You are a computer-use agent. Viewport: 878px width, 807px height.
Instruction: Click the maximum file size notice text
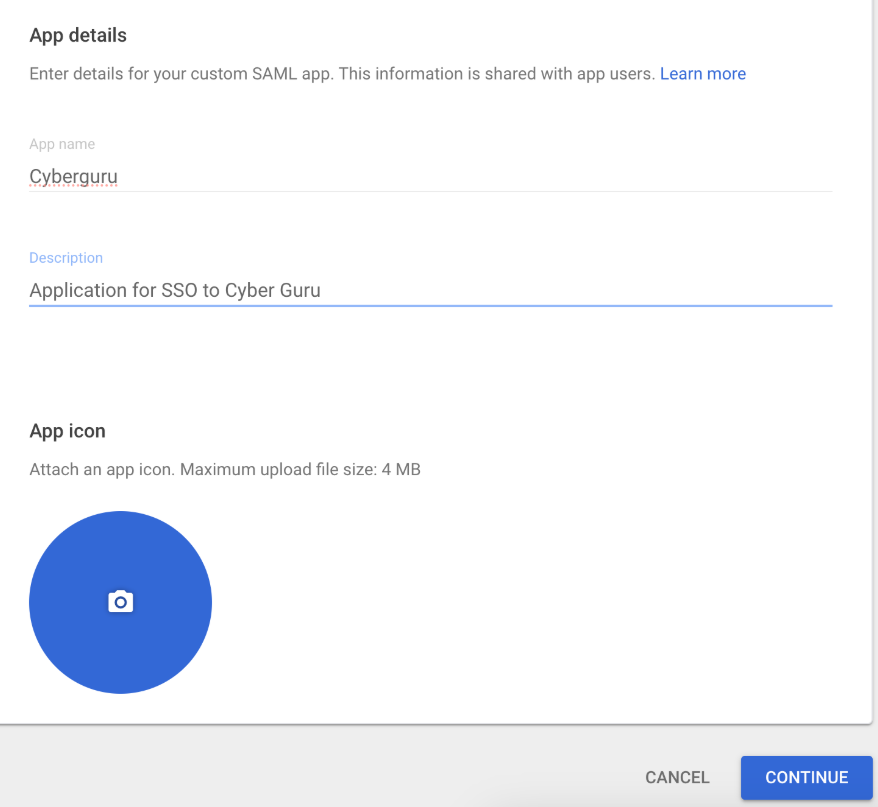click(224, 469)
